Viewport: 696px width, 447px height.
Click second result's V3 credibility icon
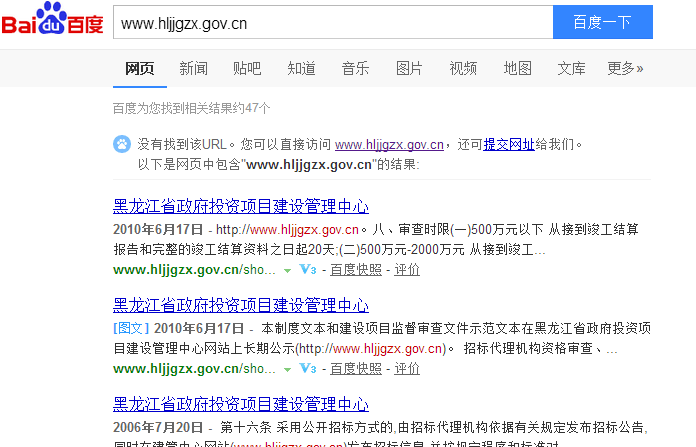tap(308, 368)
